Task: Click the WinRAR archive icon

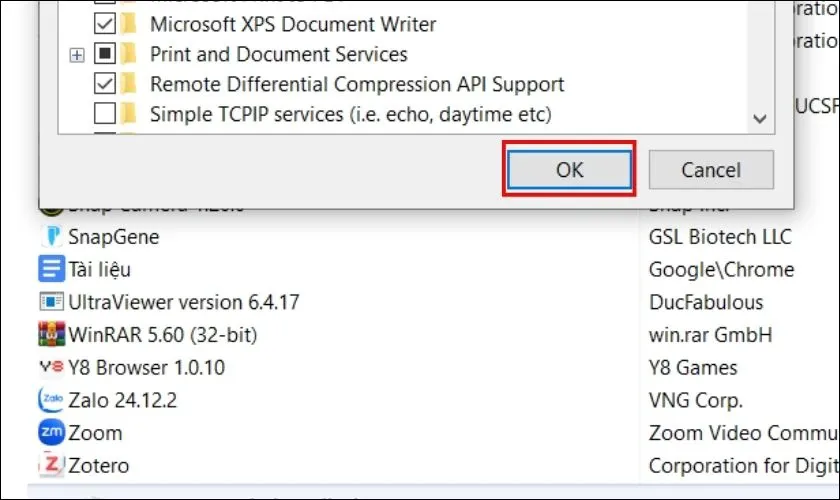Action: pyautogui.click(x=50, y=334)
